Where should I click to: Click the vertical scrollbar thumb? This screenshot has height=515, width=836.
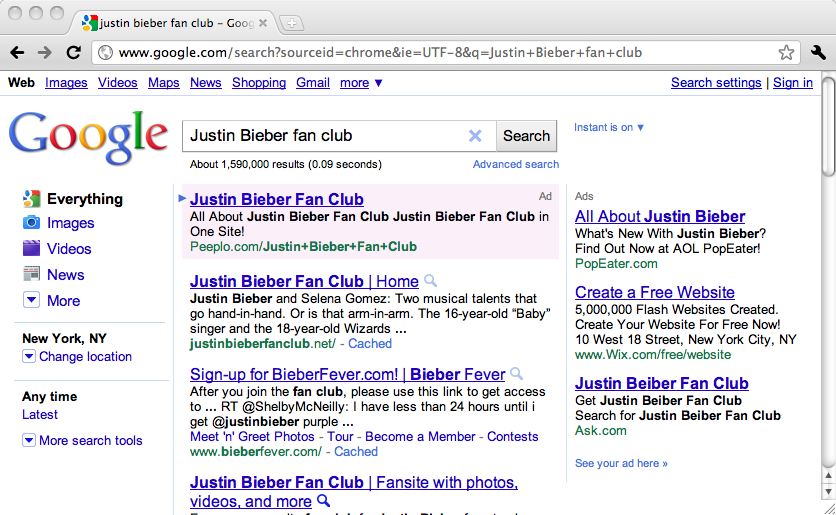[828, 127]
